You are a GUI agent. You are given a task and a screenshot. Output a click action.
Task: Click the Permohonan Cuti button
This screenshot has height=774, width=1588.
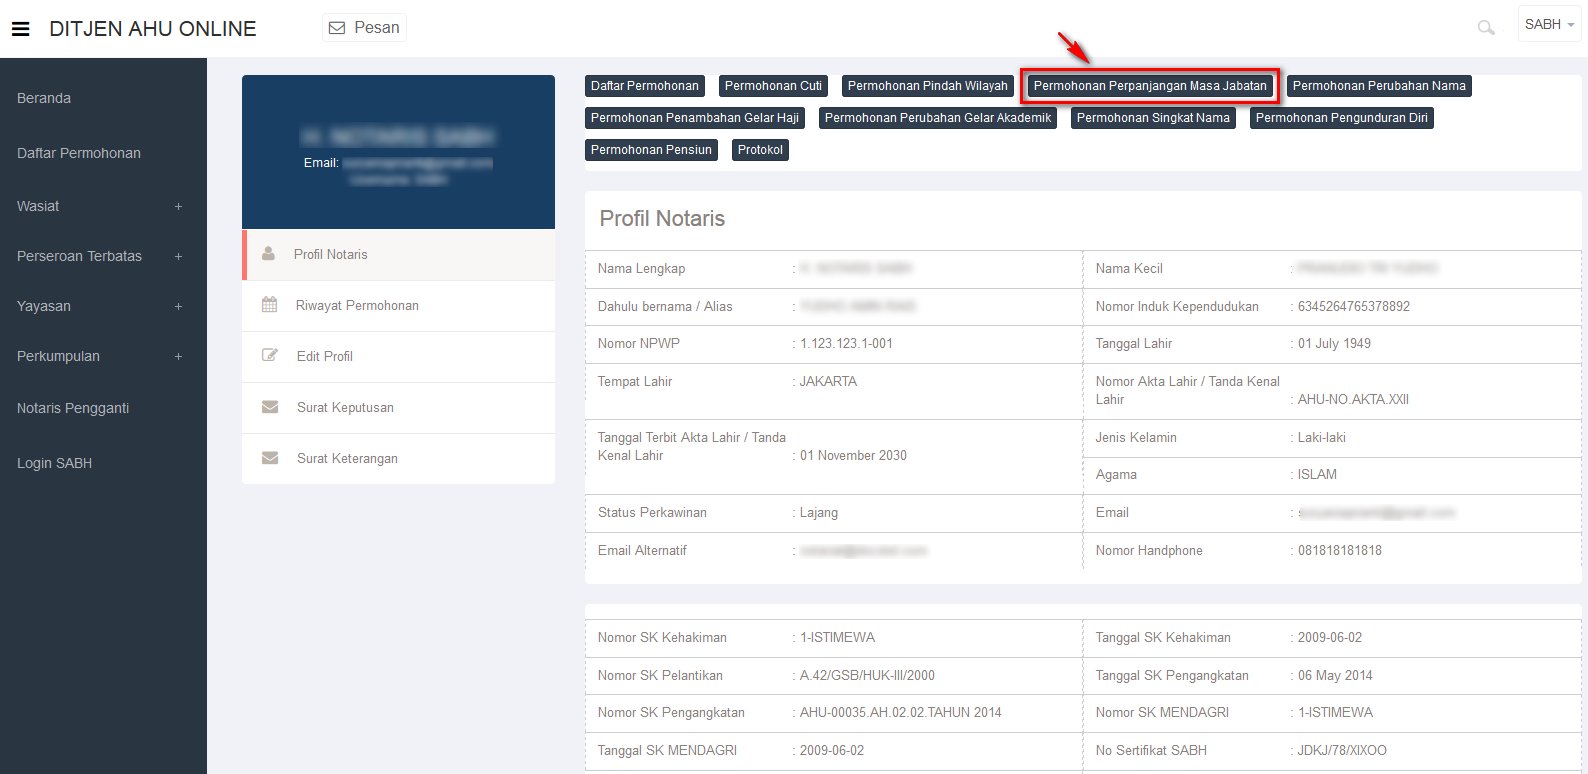point(773,86)
